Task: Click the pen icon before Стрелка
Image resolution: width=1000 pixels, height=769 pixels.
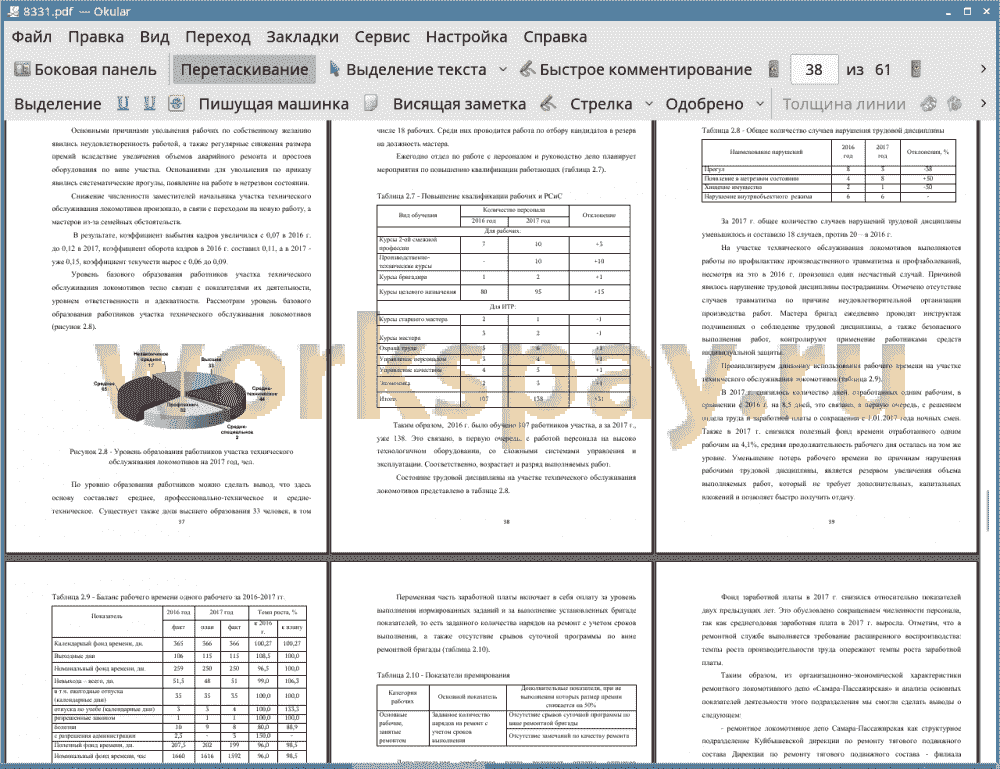Action: 548,103
